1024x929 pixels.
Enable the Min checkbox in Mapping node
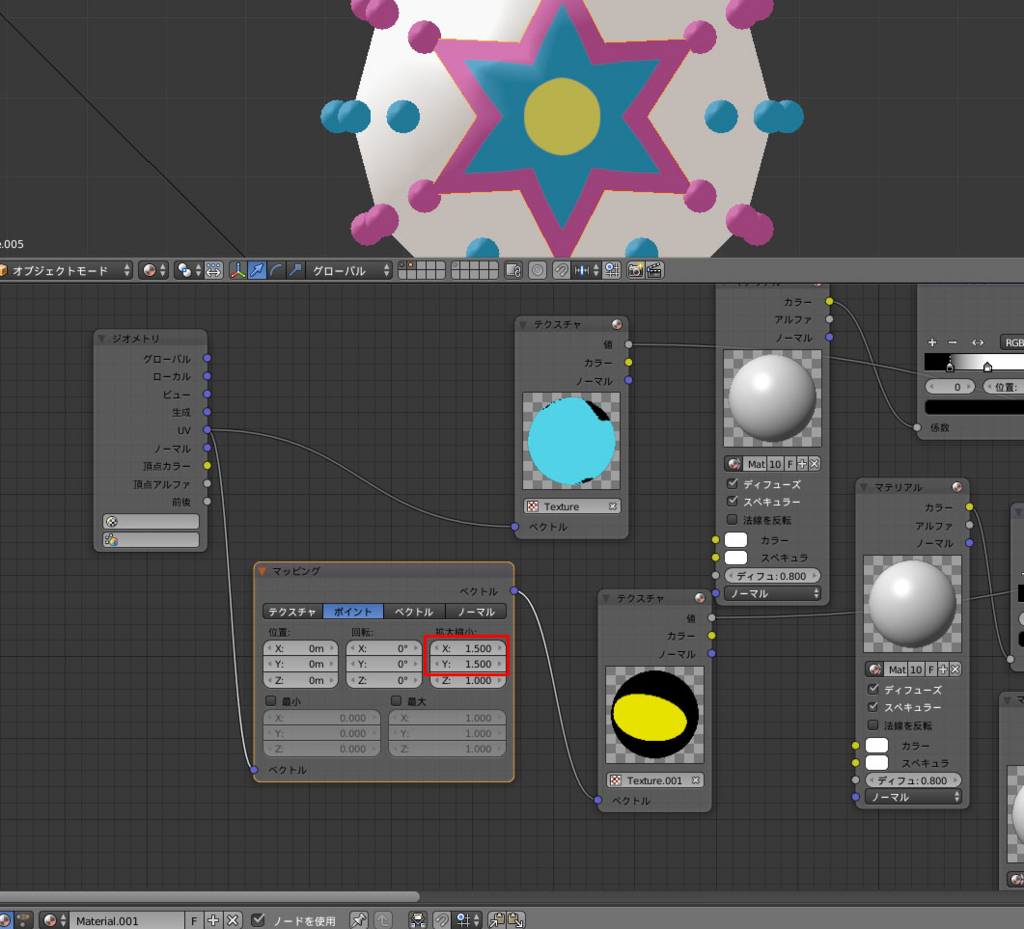pyautogui.click(x=270, y=701)
